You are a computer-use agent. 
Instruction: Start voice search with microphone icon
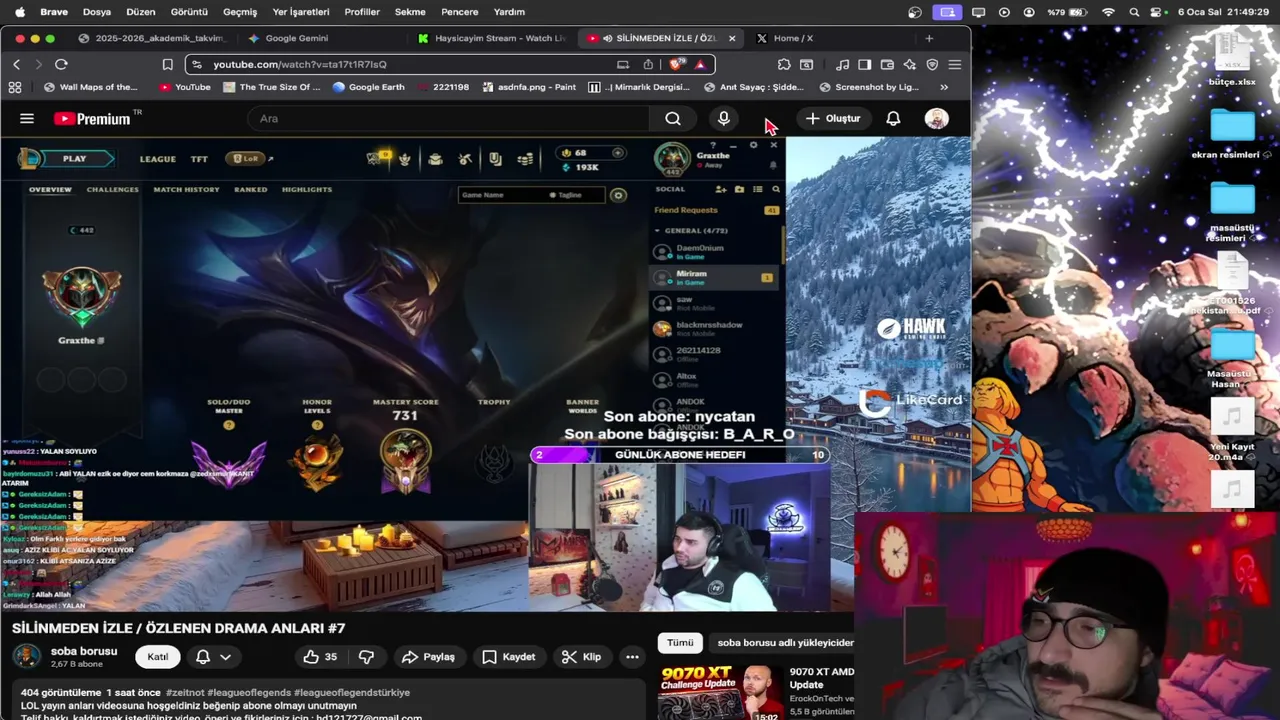tap(724, 118)
